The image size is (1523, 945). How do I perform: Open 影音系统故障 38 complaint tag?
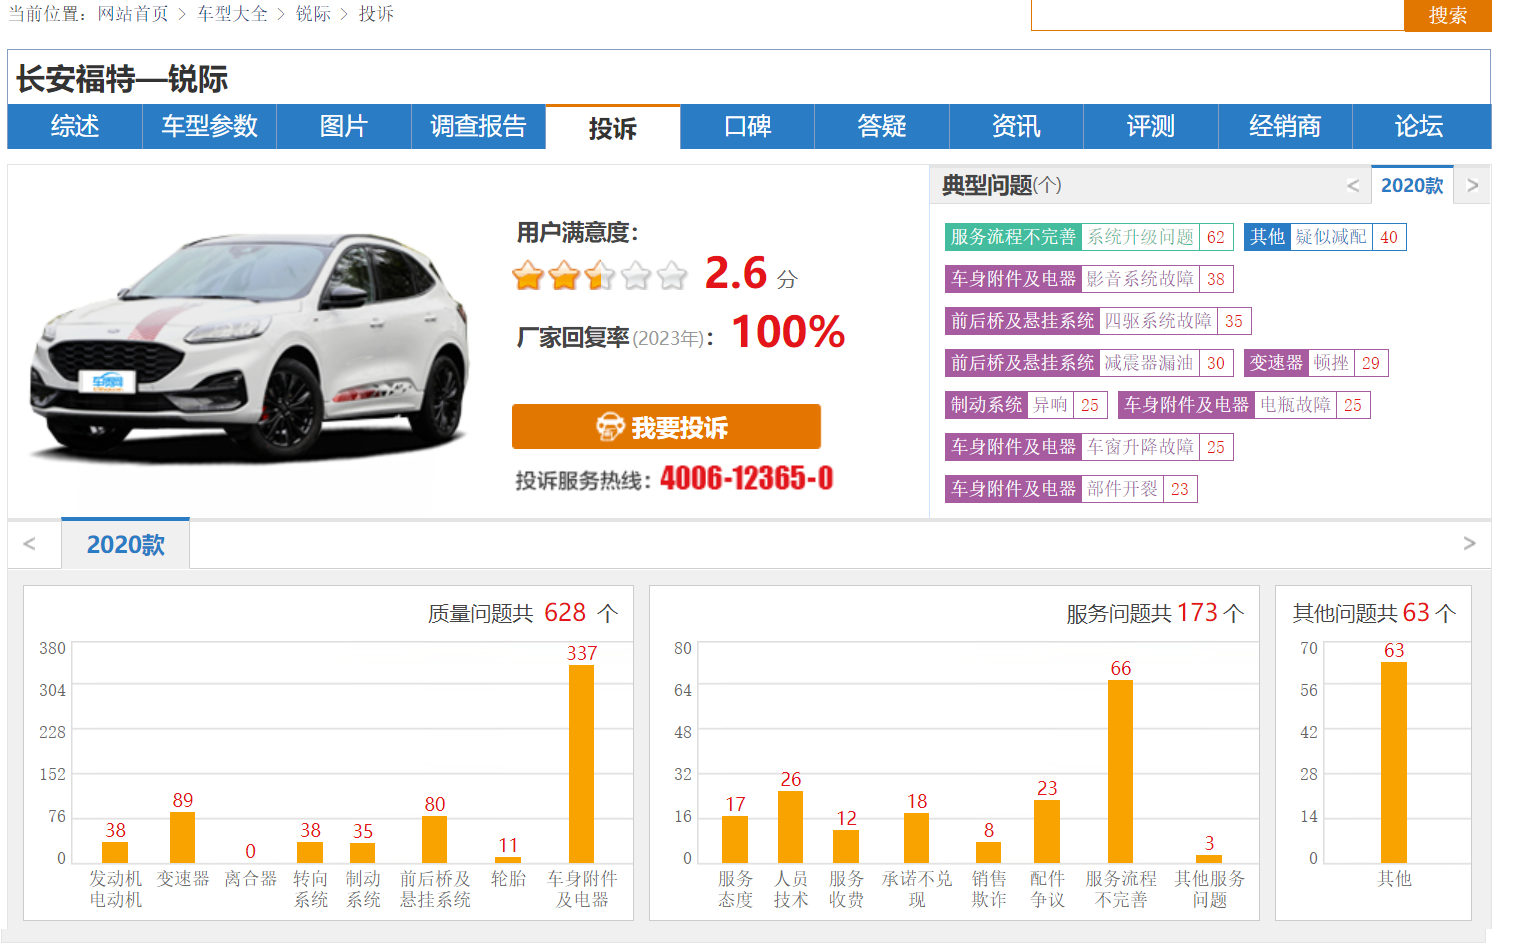click(1088, 279)
